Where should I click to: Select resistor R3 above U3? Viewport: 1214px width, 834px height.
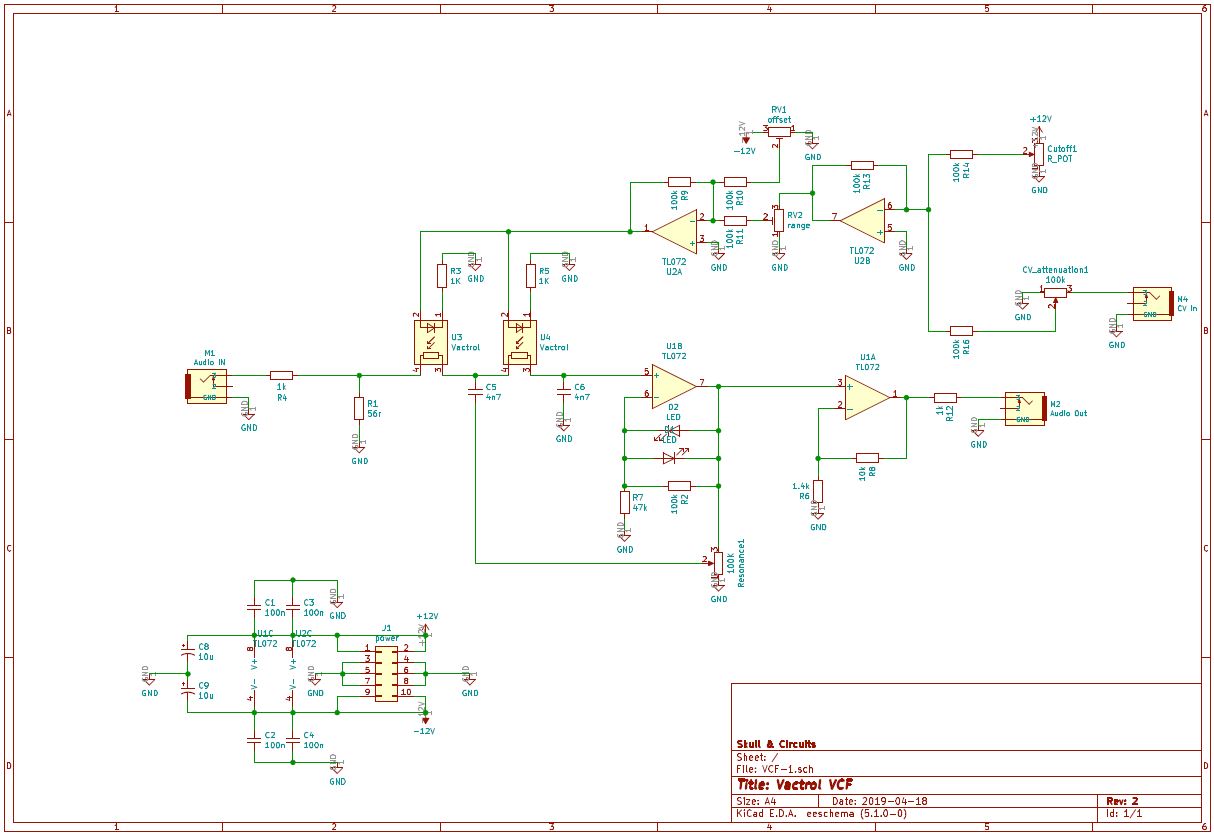click(441, 275)
